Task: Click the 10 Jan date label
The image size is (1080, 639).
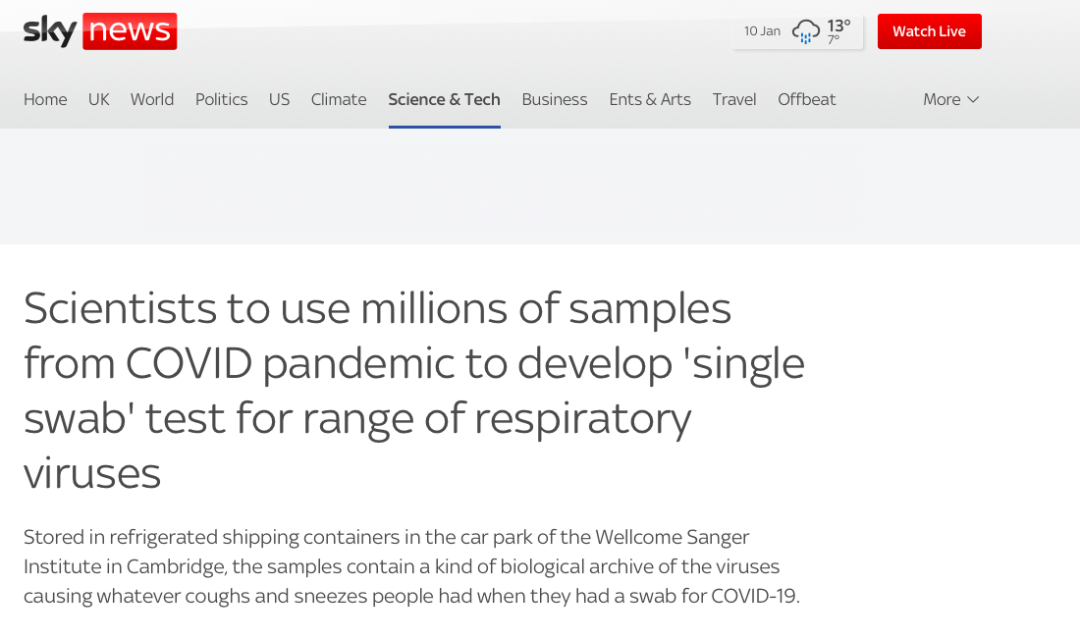Action: 762,32
